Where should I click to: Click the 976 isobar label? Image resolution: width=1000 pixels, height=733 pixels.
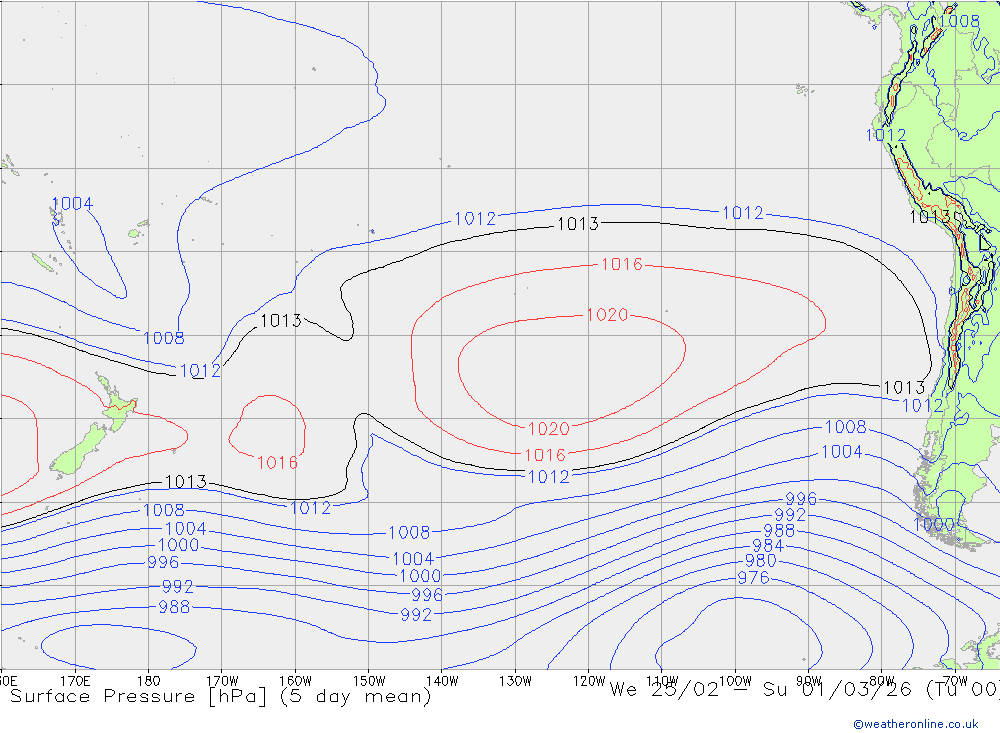pyautogui.click(x=754, y=577)
